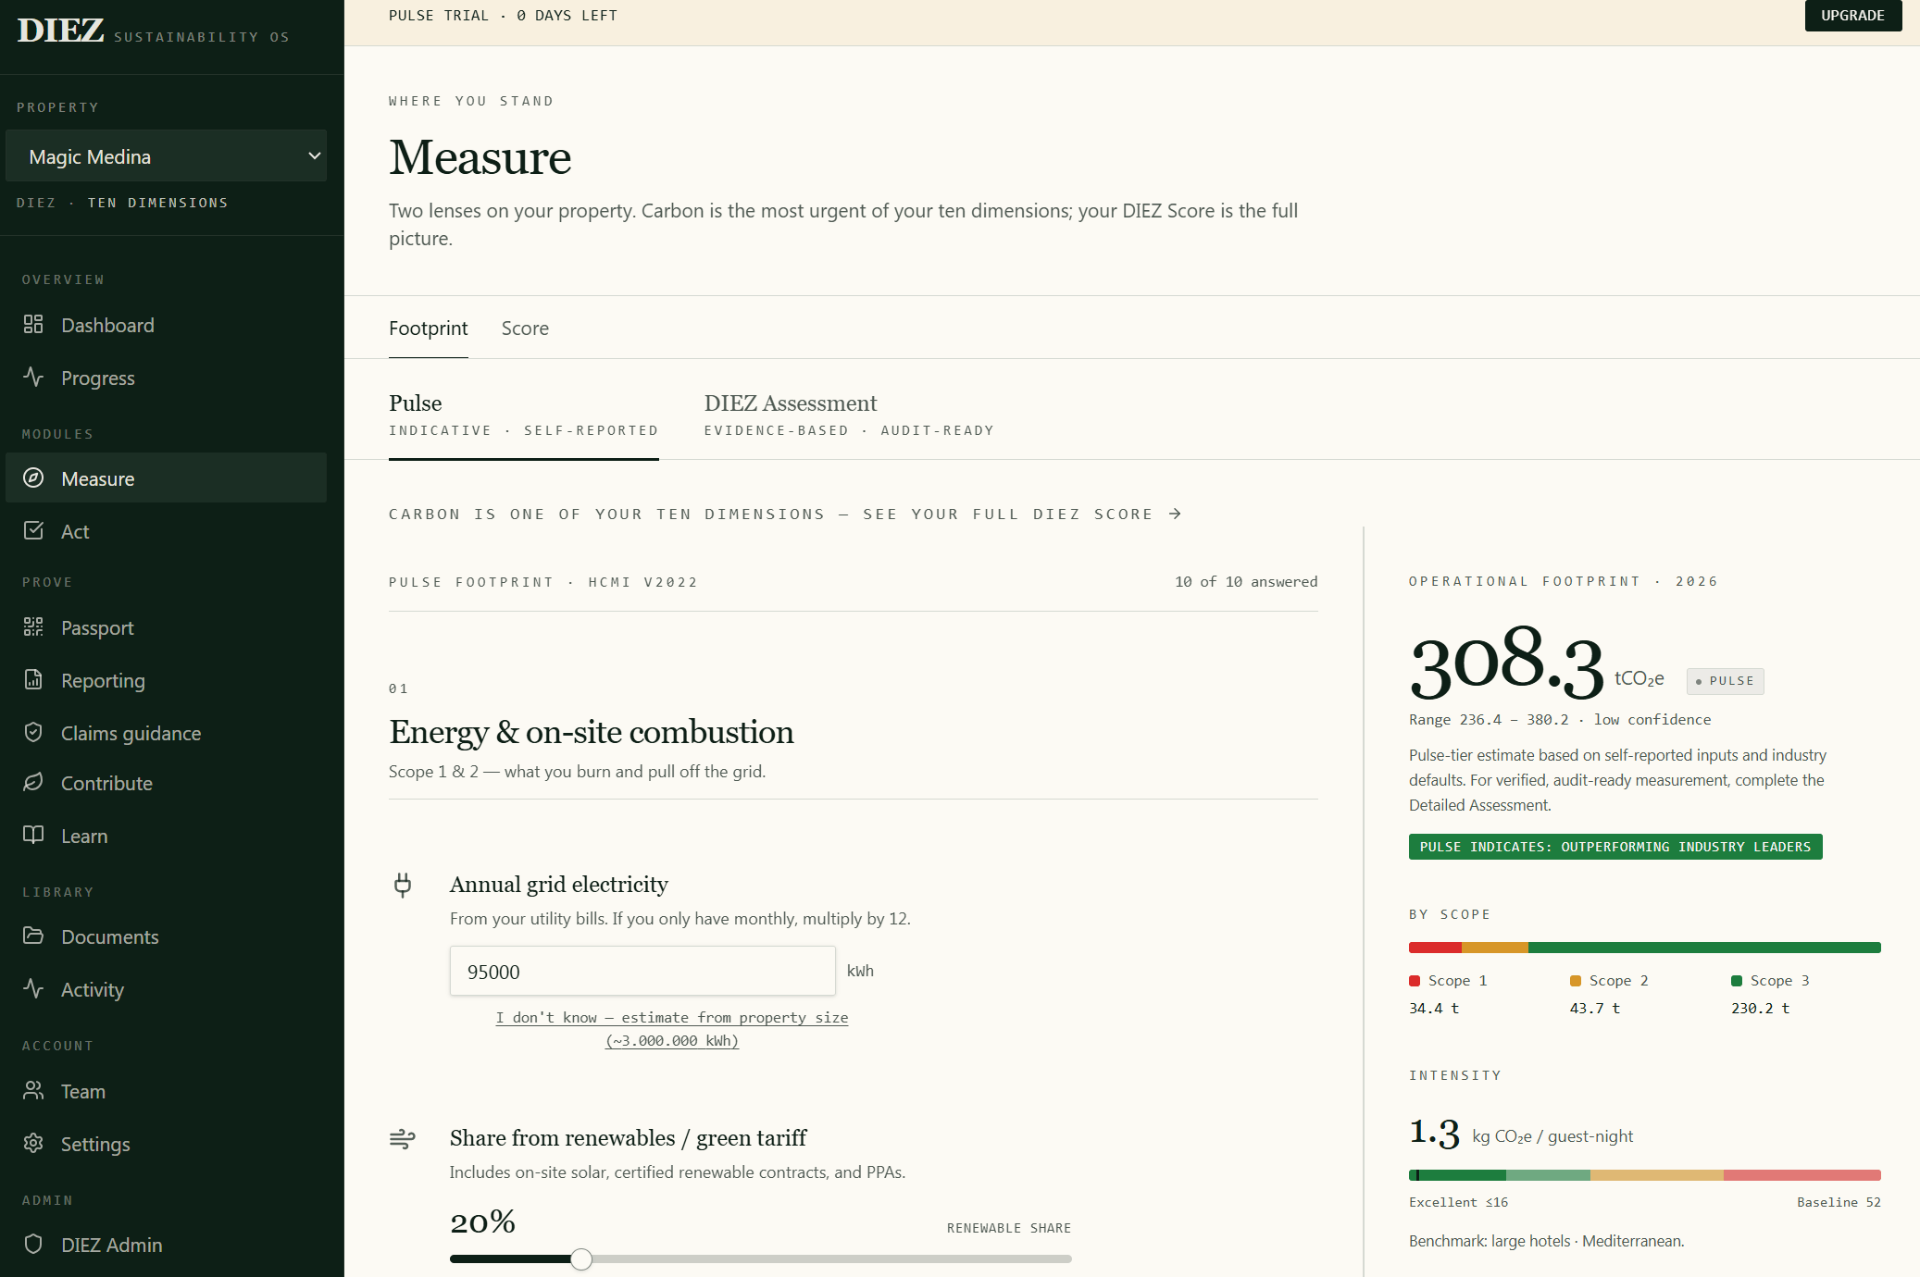The image size is (1920, 1277).
Task: Click the plug icon beside Annual grid electricity
Action: (402, 885)
